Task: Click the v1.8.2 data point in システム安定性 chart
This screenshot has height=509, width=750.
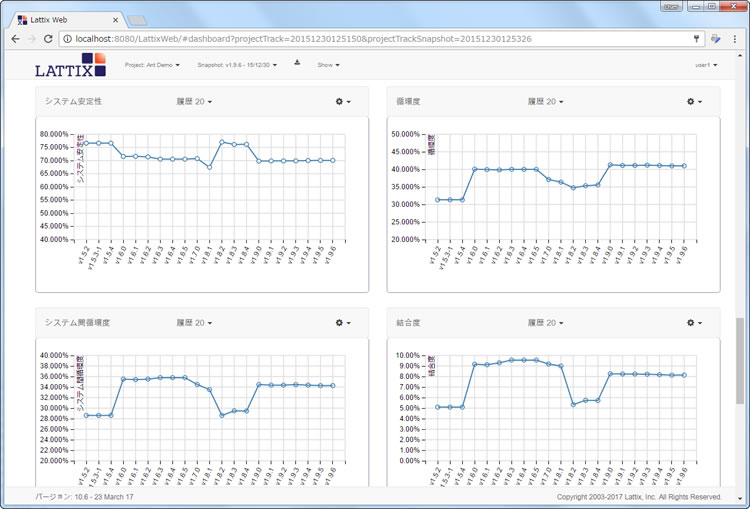Action: click(222, 142)
